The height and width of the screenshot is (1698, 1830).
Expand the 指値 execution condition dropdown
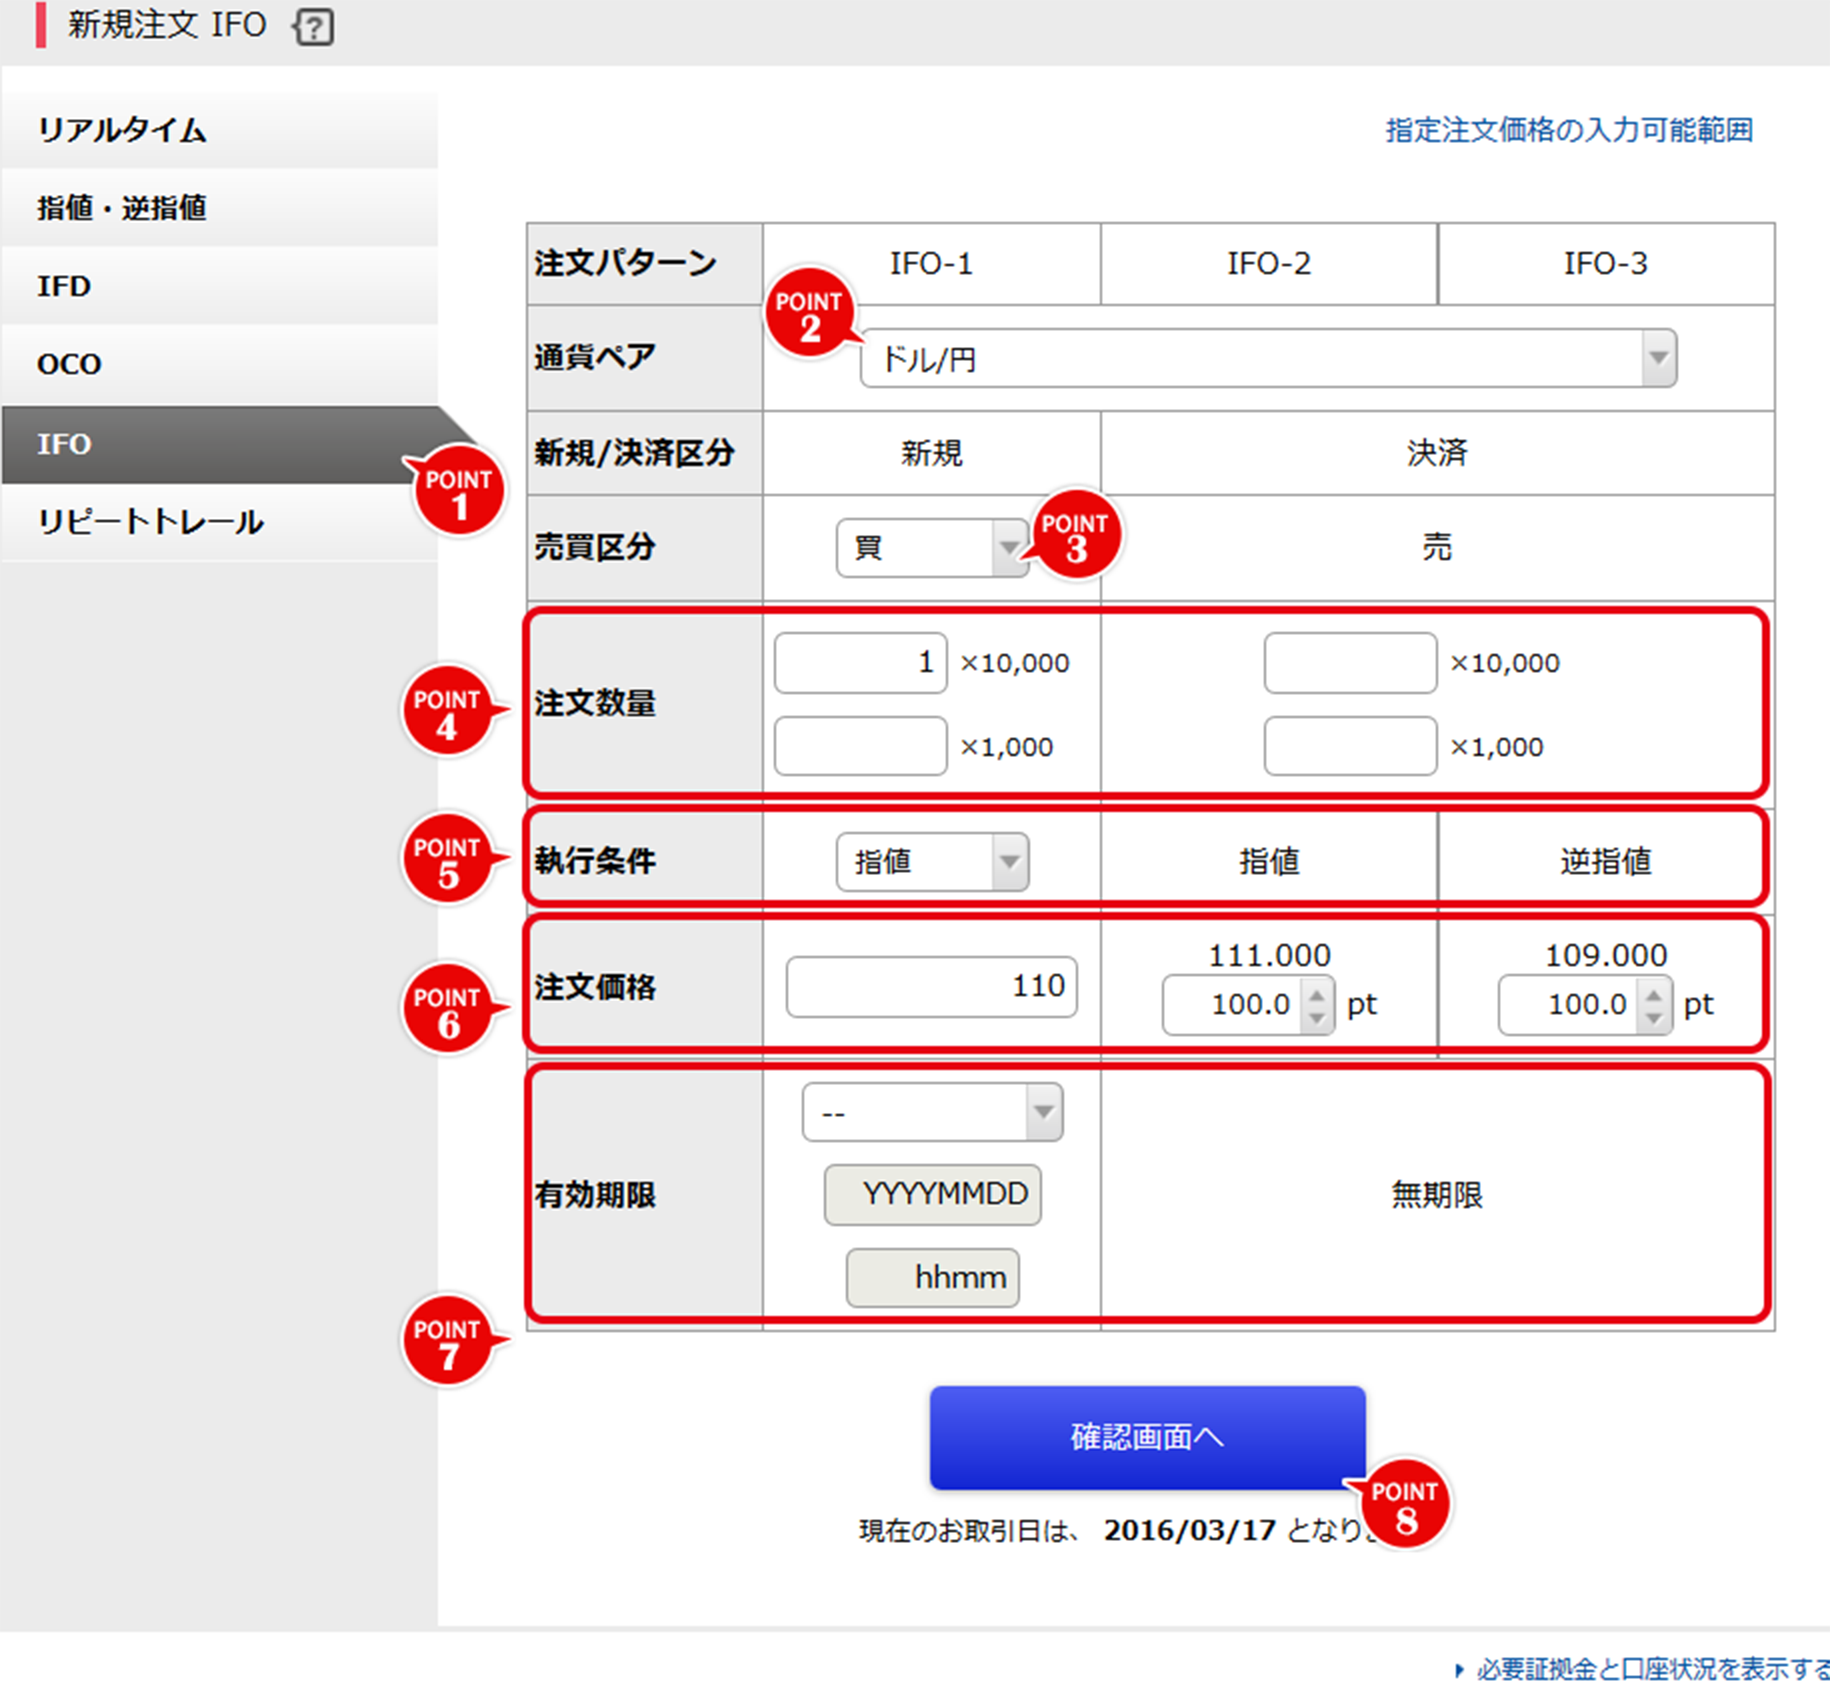[931, 861]
